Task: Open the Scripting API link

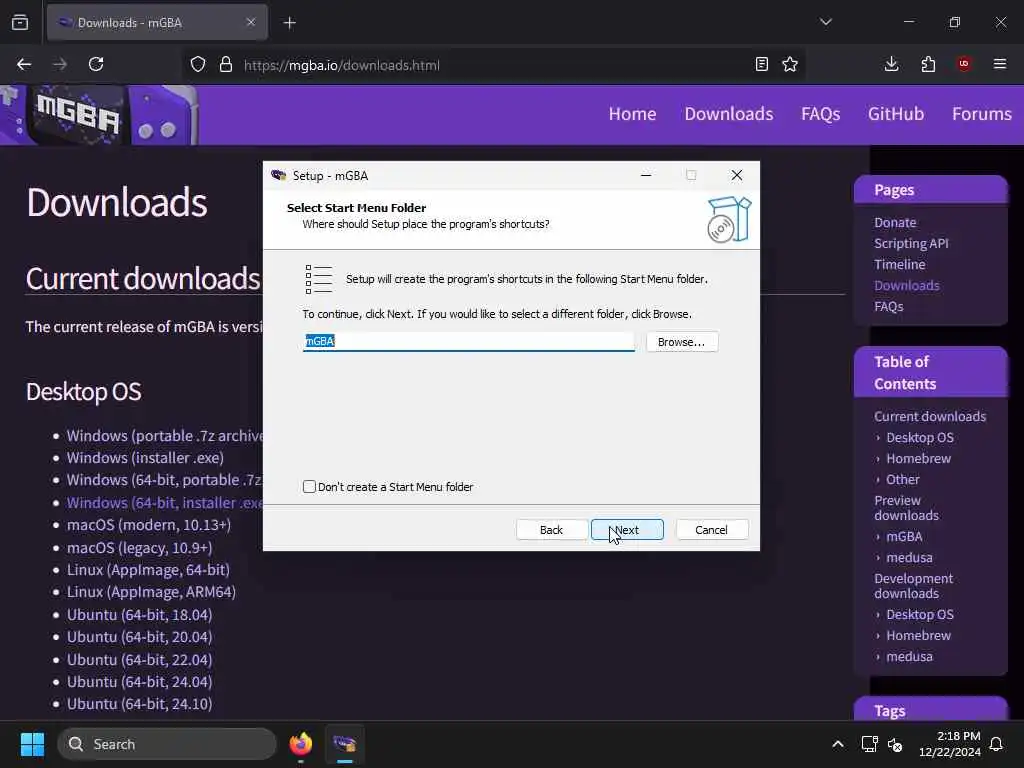Action: point(912,244)
